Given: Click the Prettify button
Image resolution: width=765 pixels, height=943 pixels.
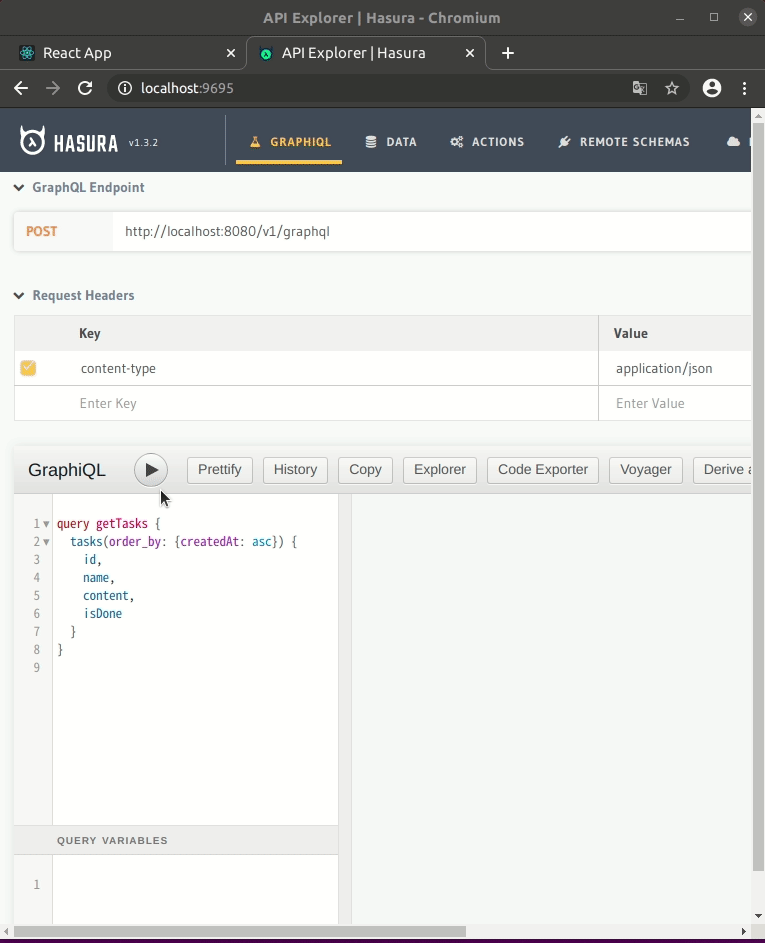Looking at the screenshot, I should point(219,469).
